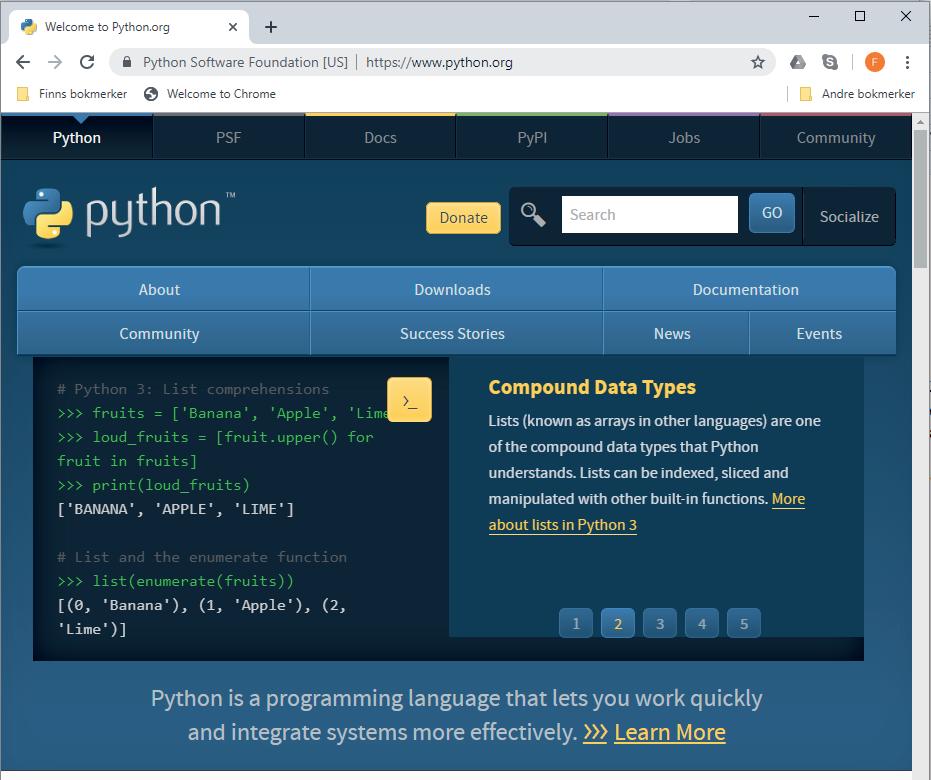Screen dimensions: 931x780
Task: Maximize the Chrome window
Action: pyautogui.click(x=860, y=17)
